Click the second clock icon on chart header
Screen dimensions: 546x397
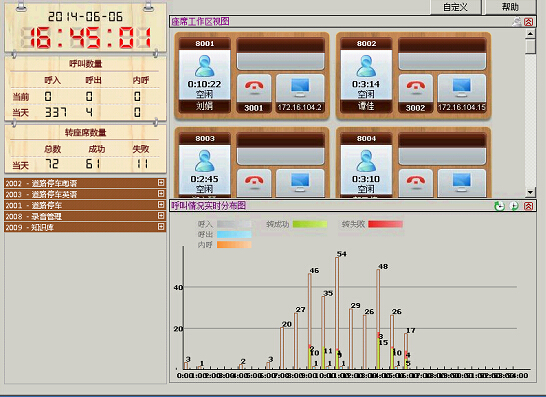pyautogui.click(x=514, y=206)
